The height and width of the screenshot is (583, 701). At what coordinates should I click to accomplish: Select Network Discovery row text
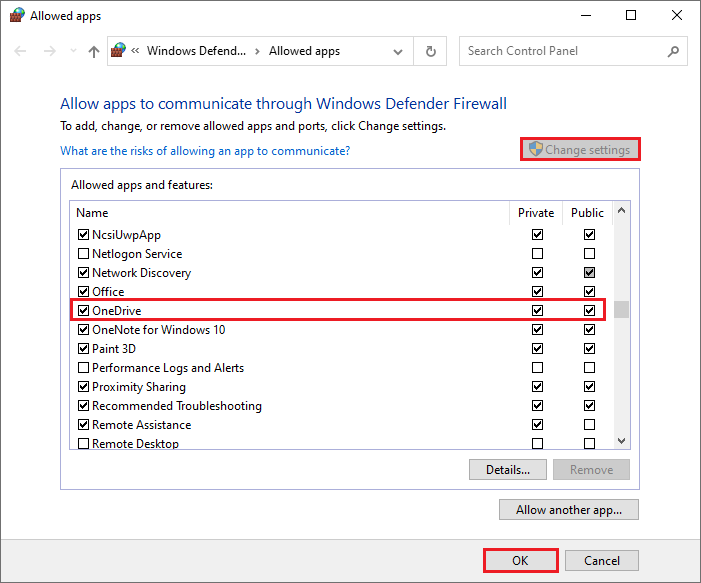click(x=141, y=273)
